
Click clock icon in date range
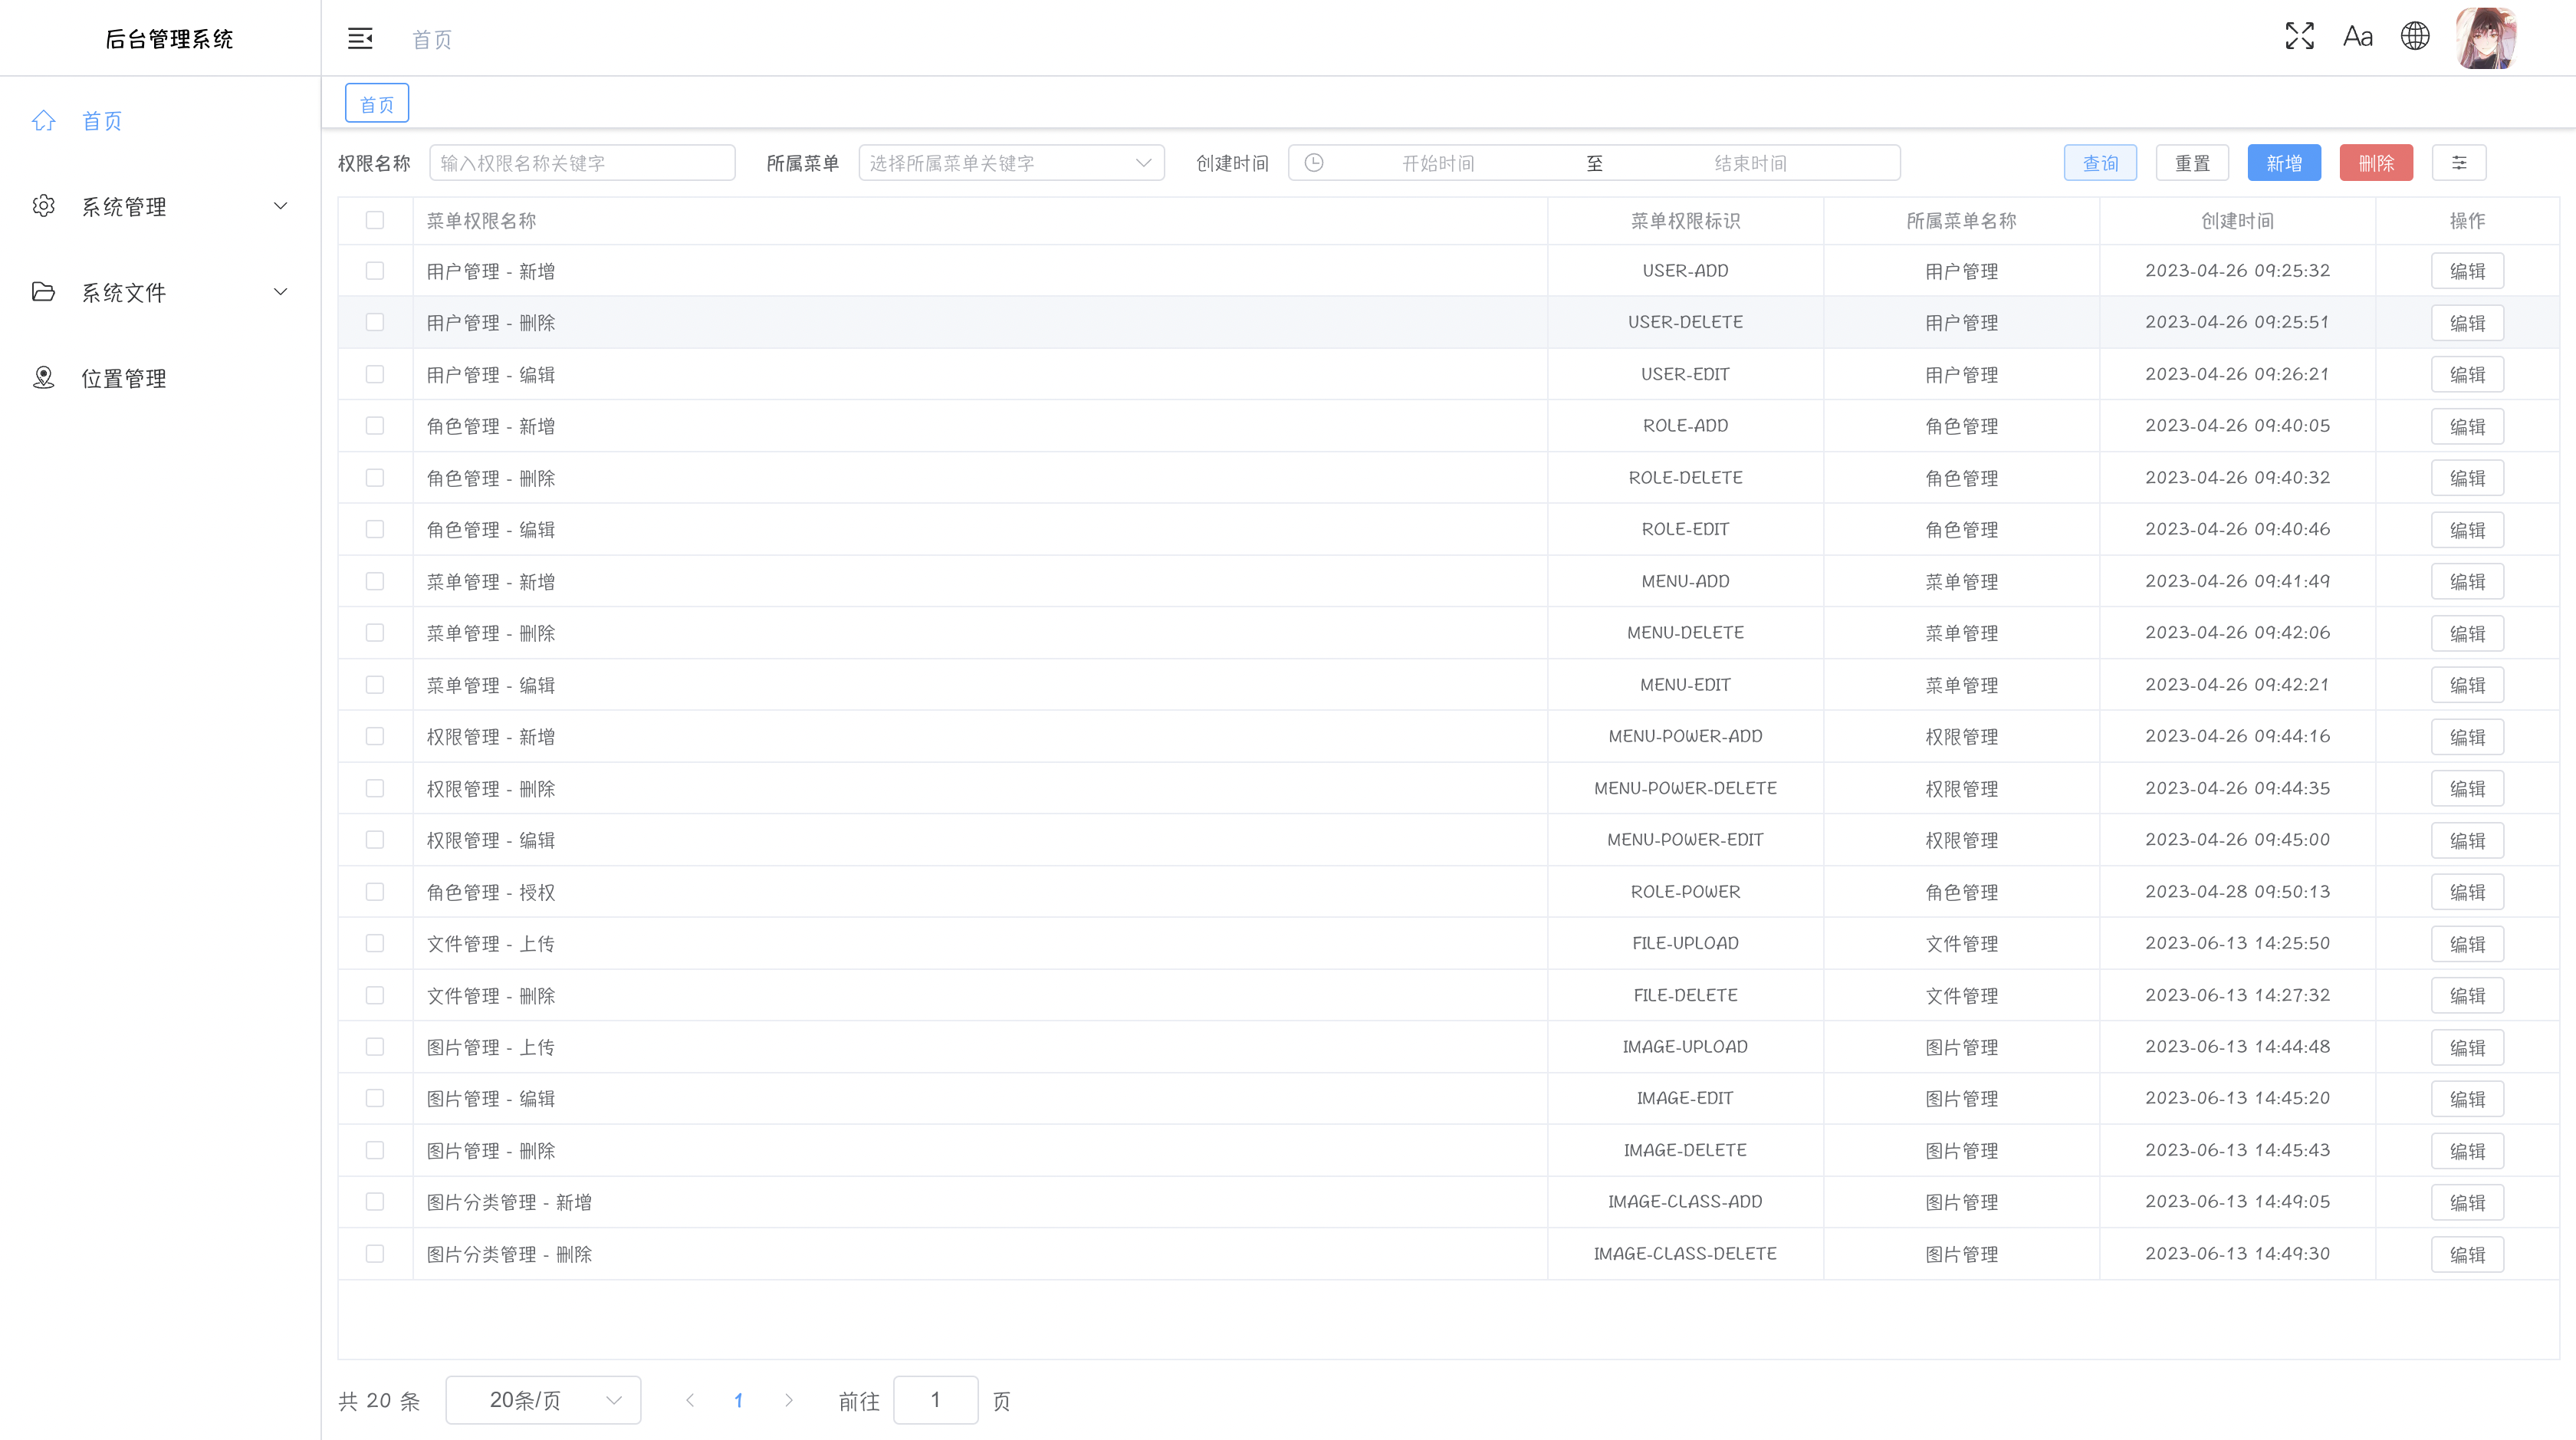pos(1314,163)
